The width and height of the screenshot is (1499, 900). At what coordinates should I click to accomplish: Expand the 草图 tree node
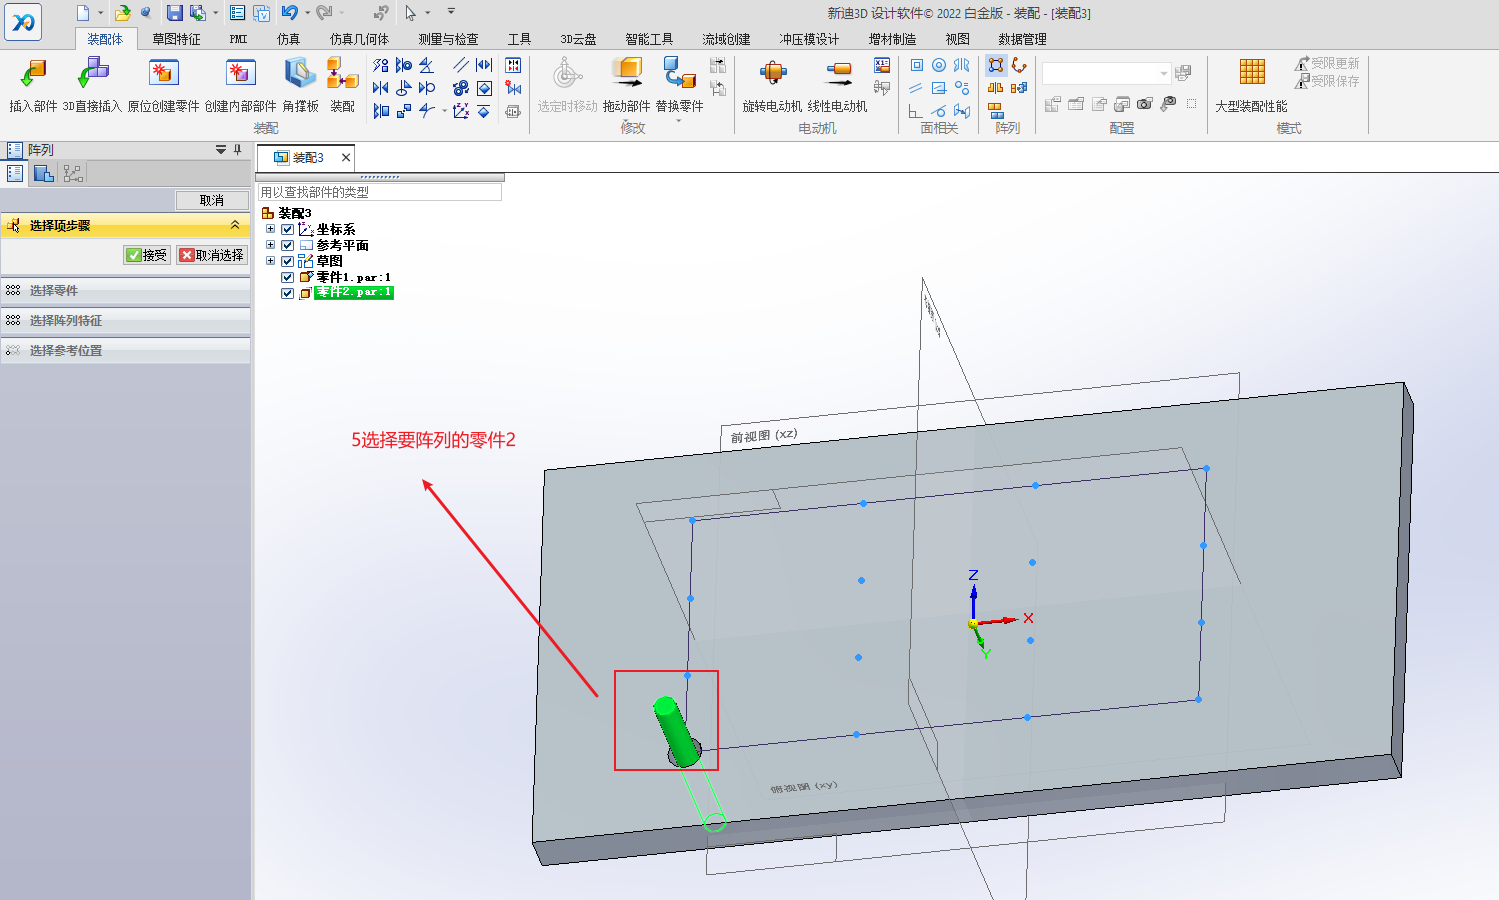(x=270, y=261)
